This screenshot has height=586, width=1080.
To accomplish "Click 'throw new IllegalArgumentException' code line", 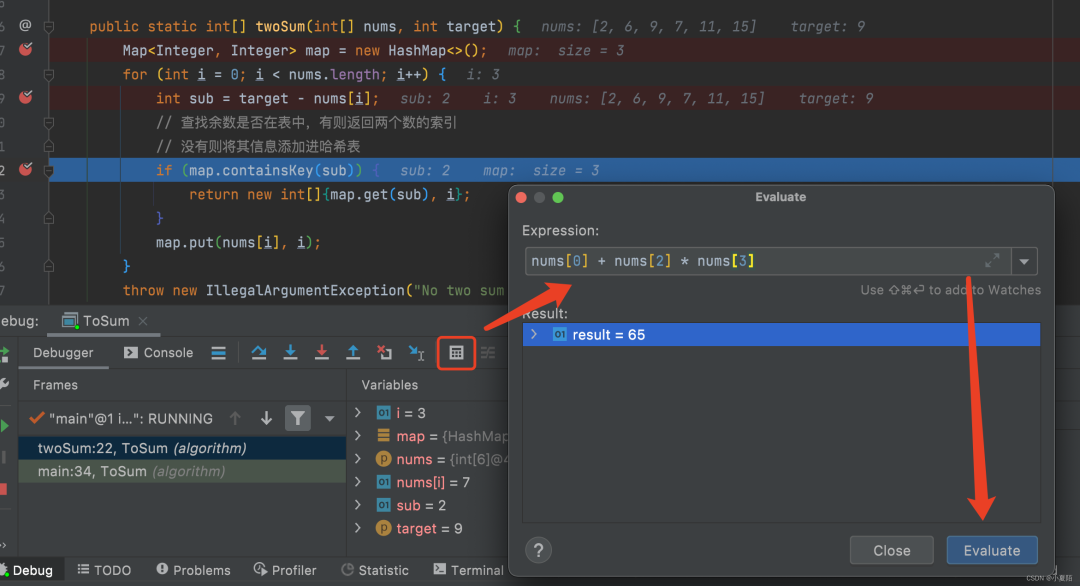I will pos(313,291).
